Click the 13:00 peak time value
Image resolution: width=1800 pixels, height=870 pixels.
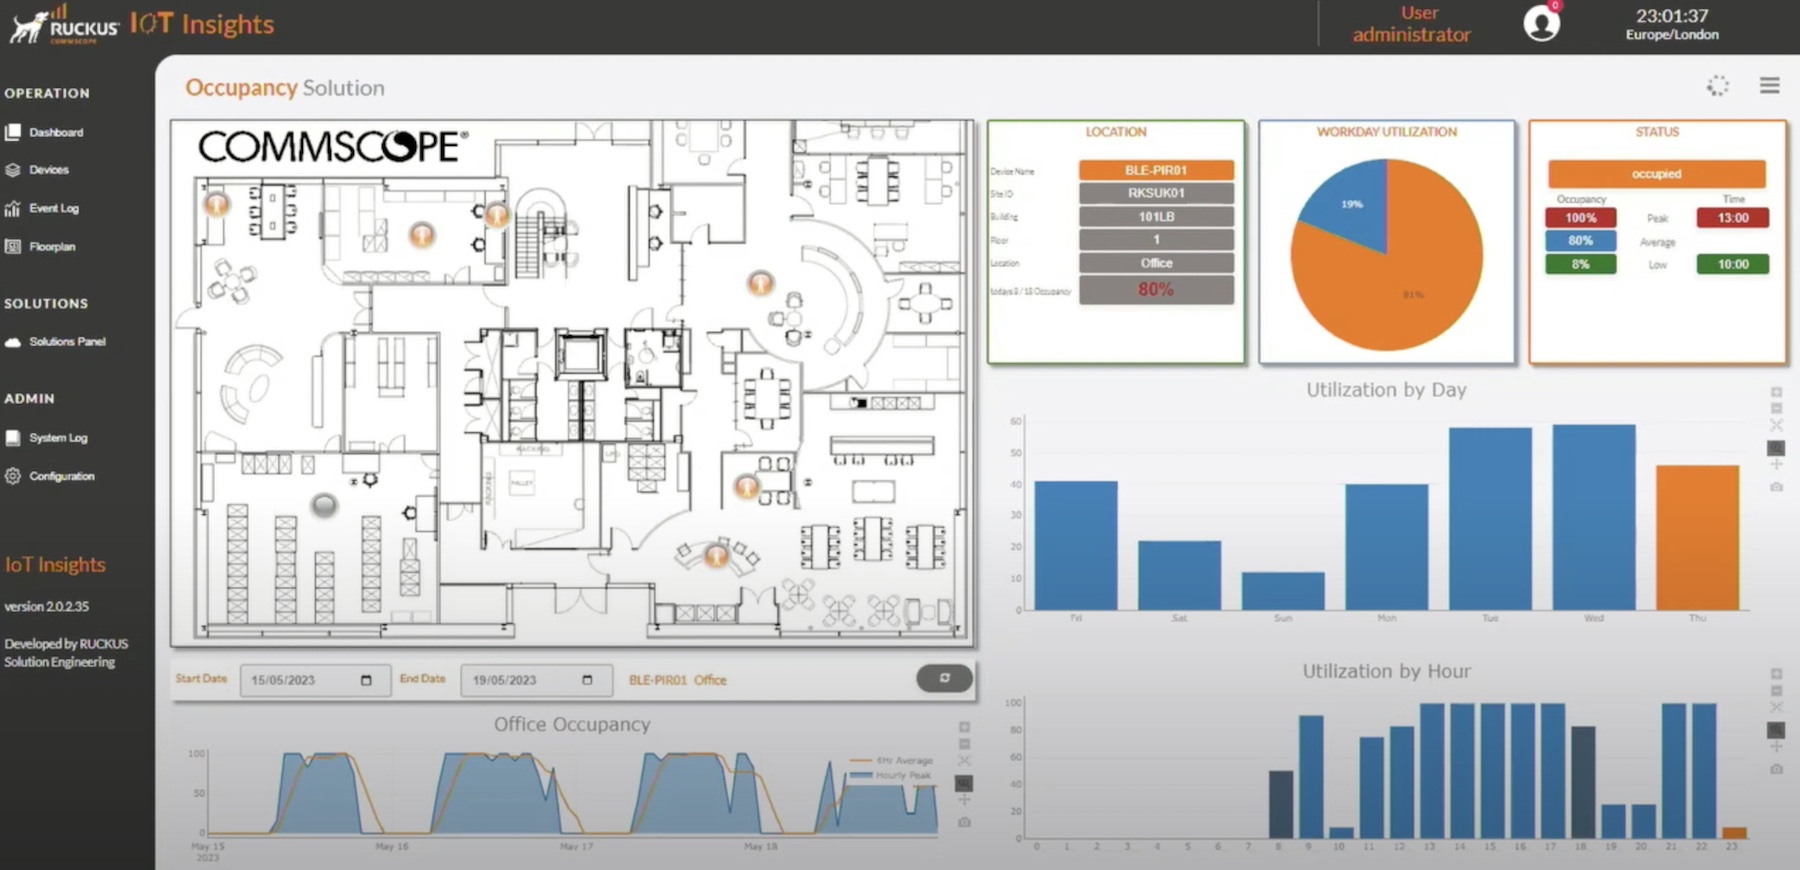[1733, 218]
